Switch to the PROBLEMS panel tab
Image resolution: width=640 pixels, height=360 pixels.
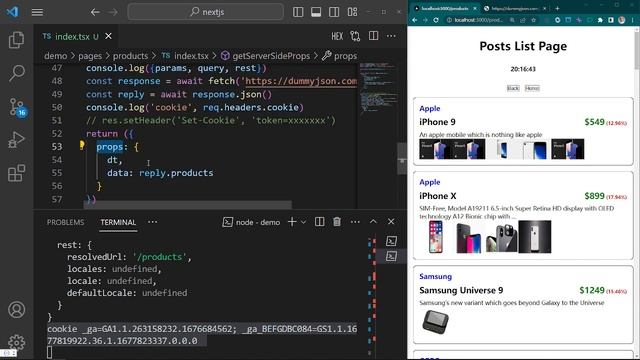click(x=65, y=222)
